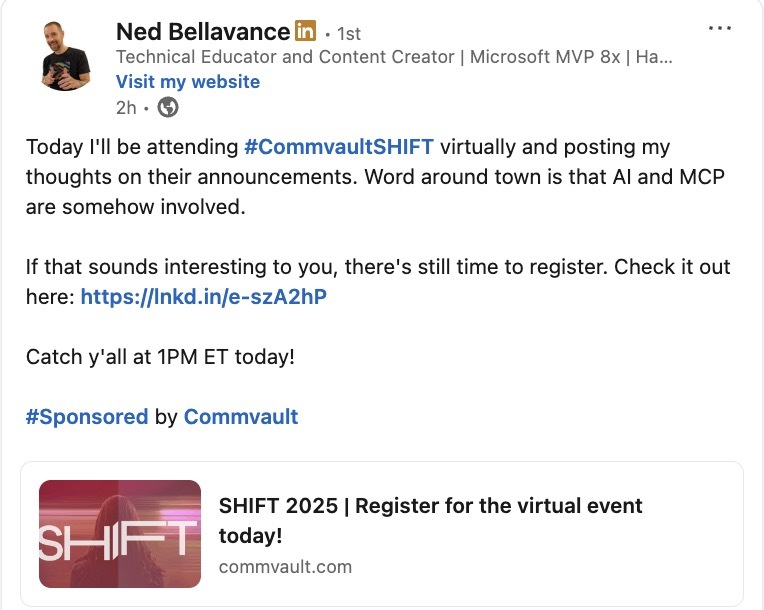Click Ned Bellavance's profile photo
The width and height of the screenshot is (764, 610).
coord(67,56)
